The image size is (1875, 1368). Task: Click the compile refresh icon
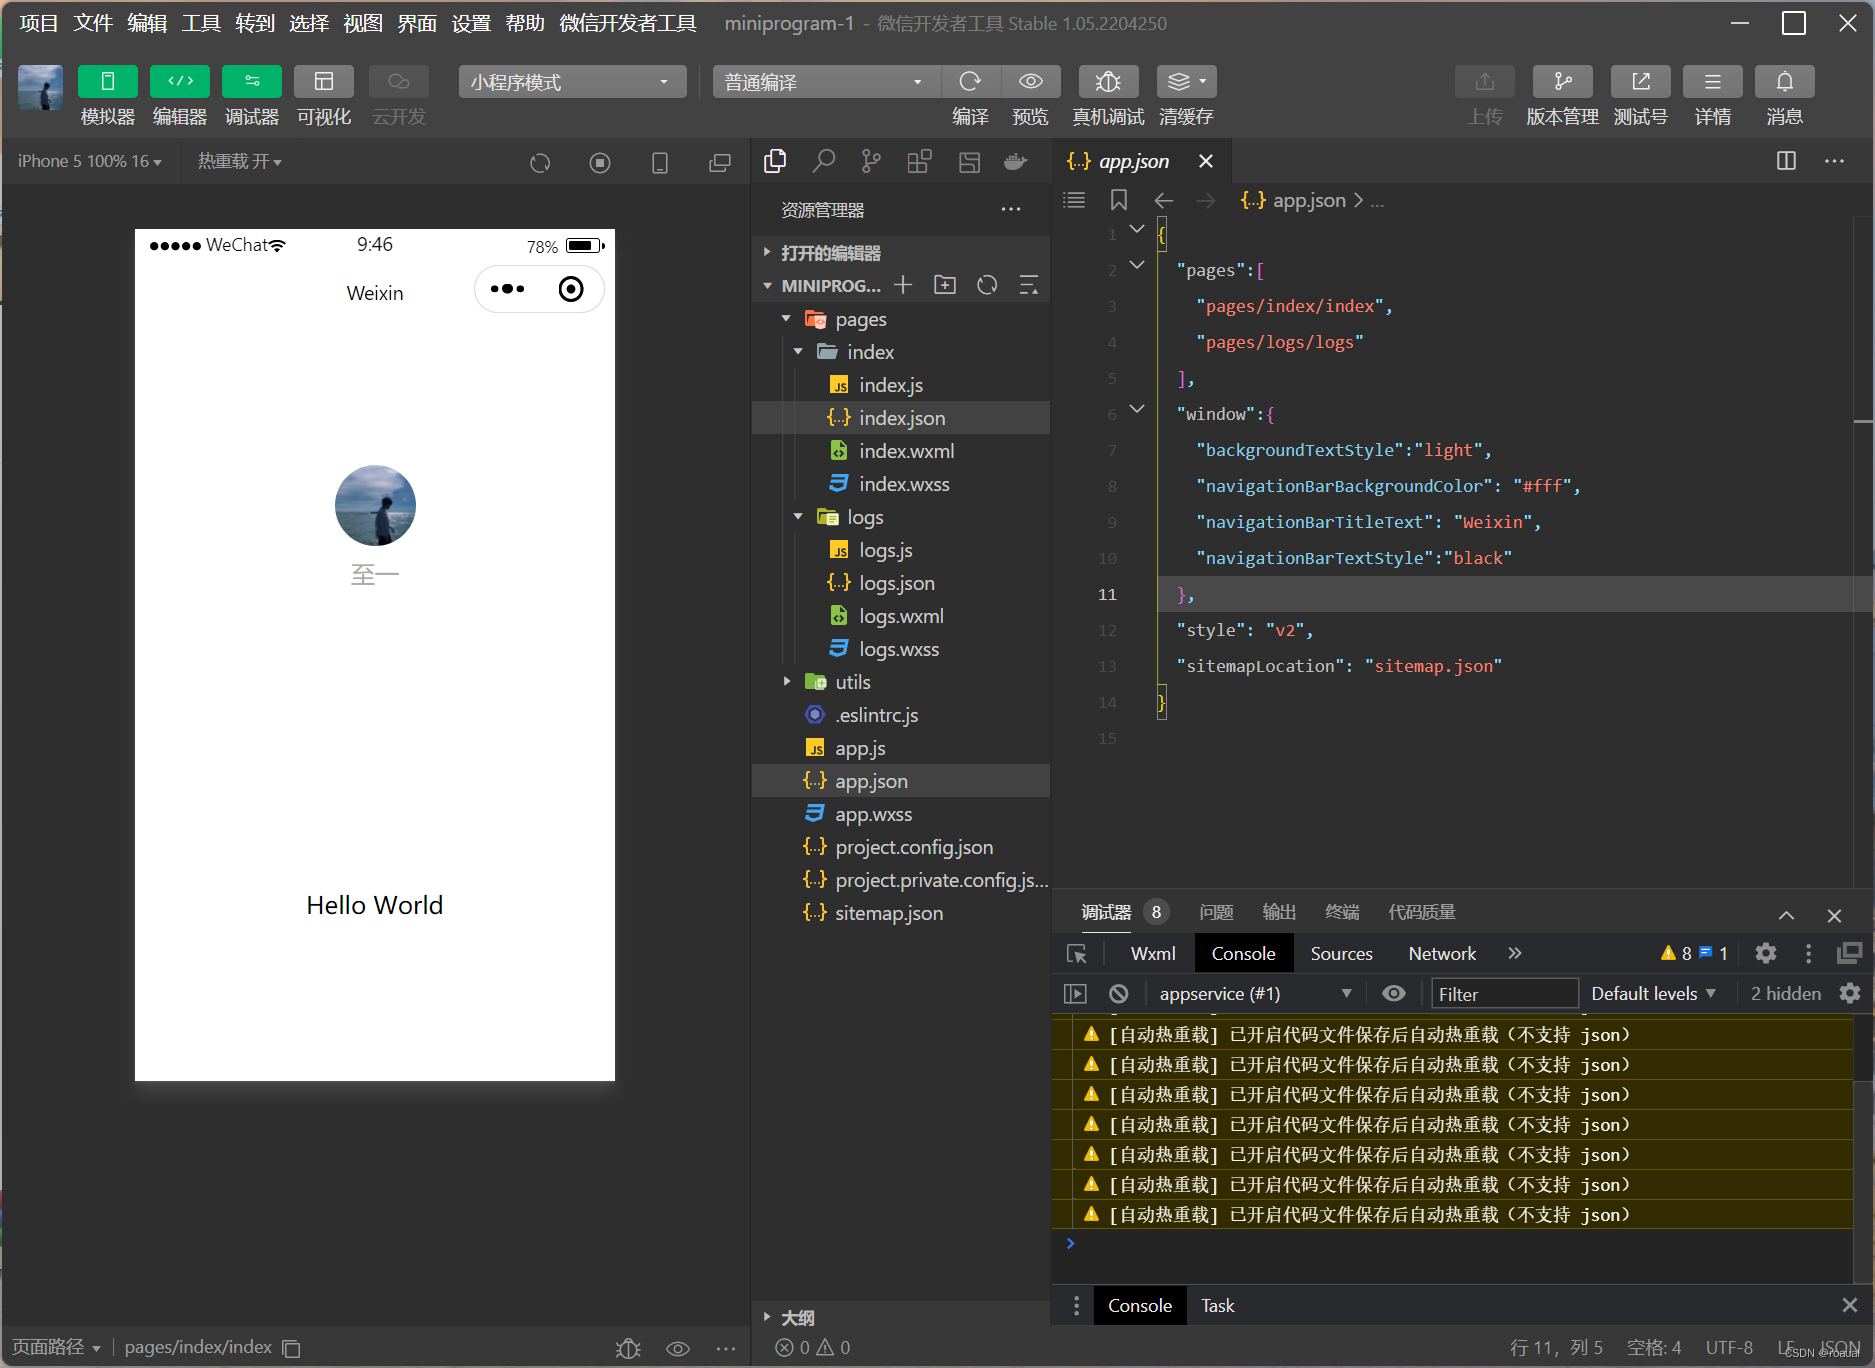coord(969,82)
